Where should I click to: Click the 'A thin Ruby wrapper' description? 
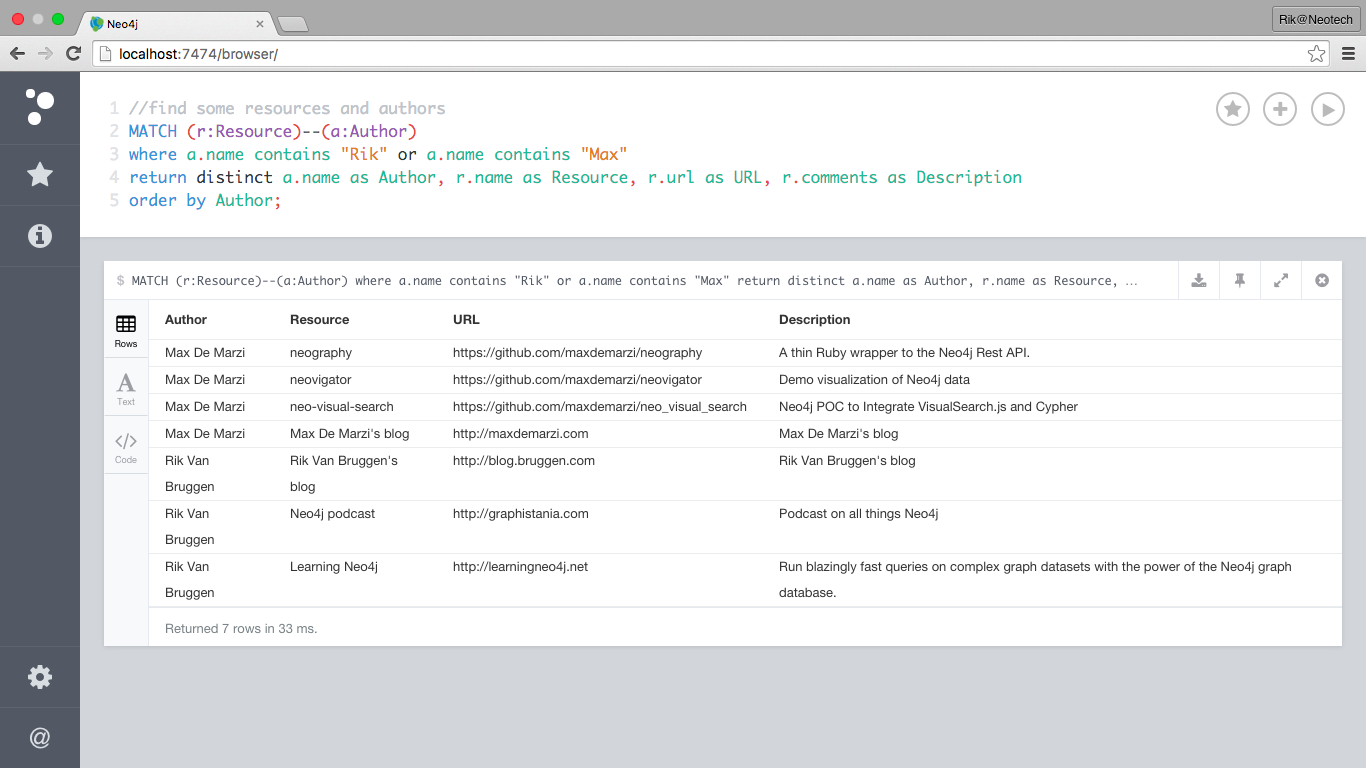[x=904, y=353]
